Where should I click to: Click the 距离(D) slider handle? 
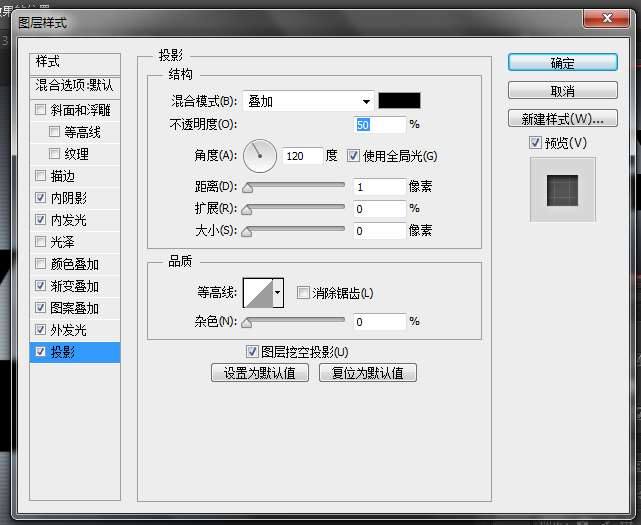(247, 188)
